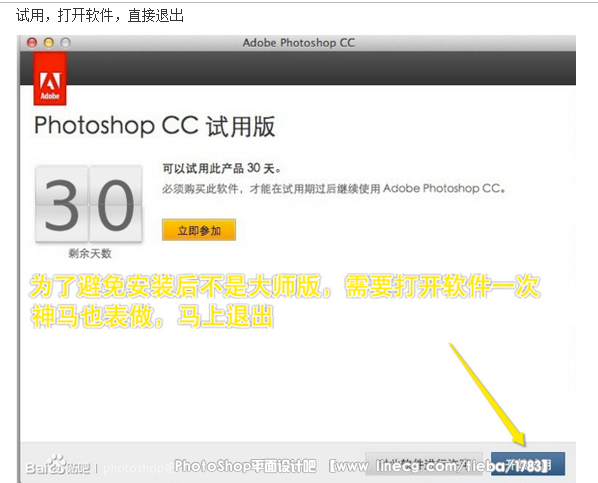Click the blue button in the footer
This screenshot has height=483, width=598.
528,464
